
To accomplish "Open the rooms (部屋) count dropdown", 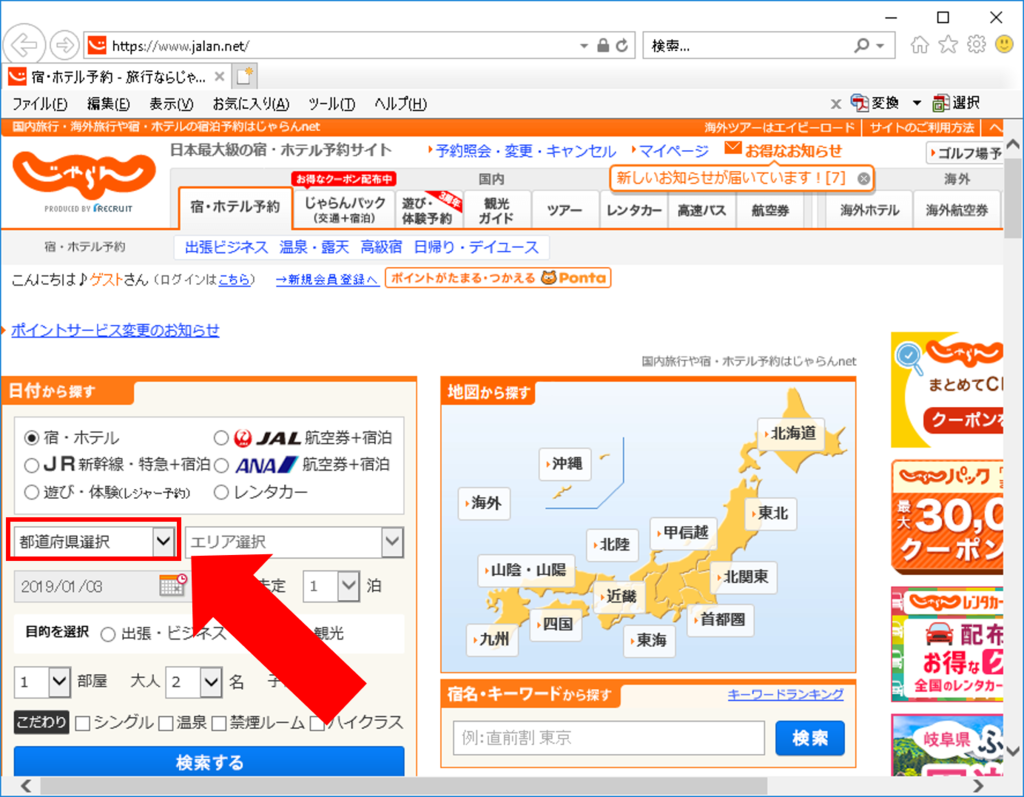I will tap(42, 682).
